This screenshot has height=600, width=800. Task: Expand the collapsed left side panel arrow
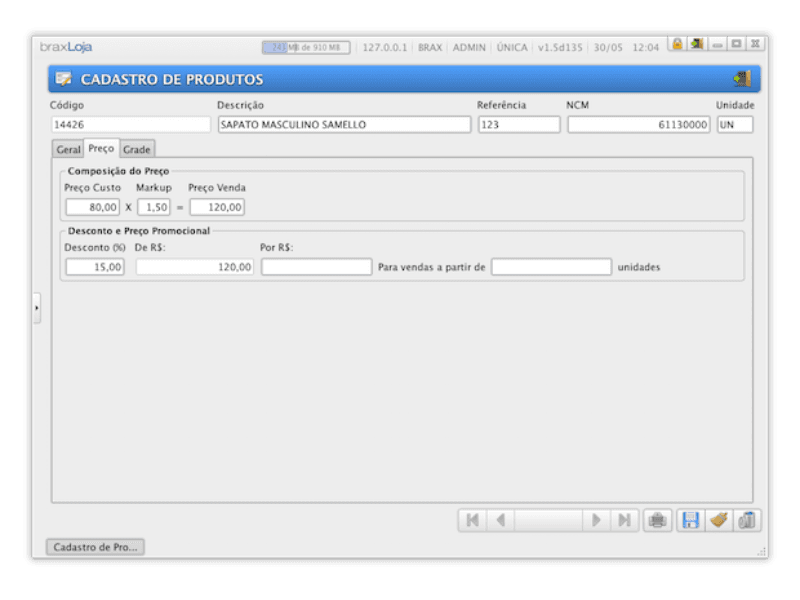point(37,308)
